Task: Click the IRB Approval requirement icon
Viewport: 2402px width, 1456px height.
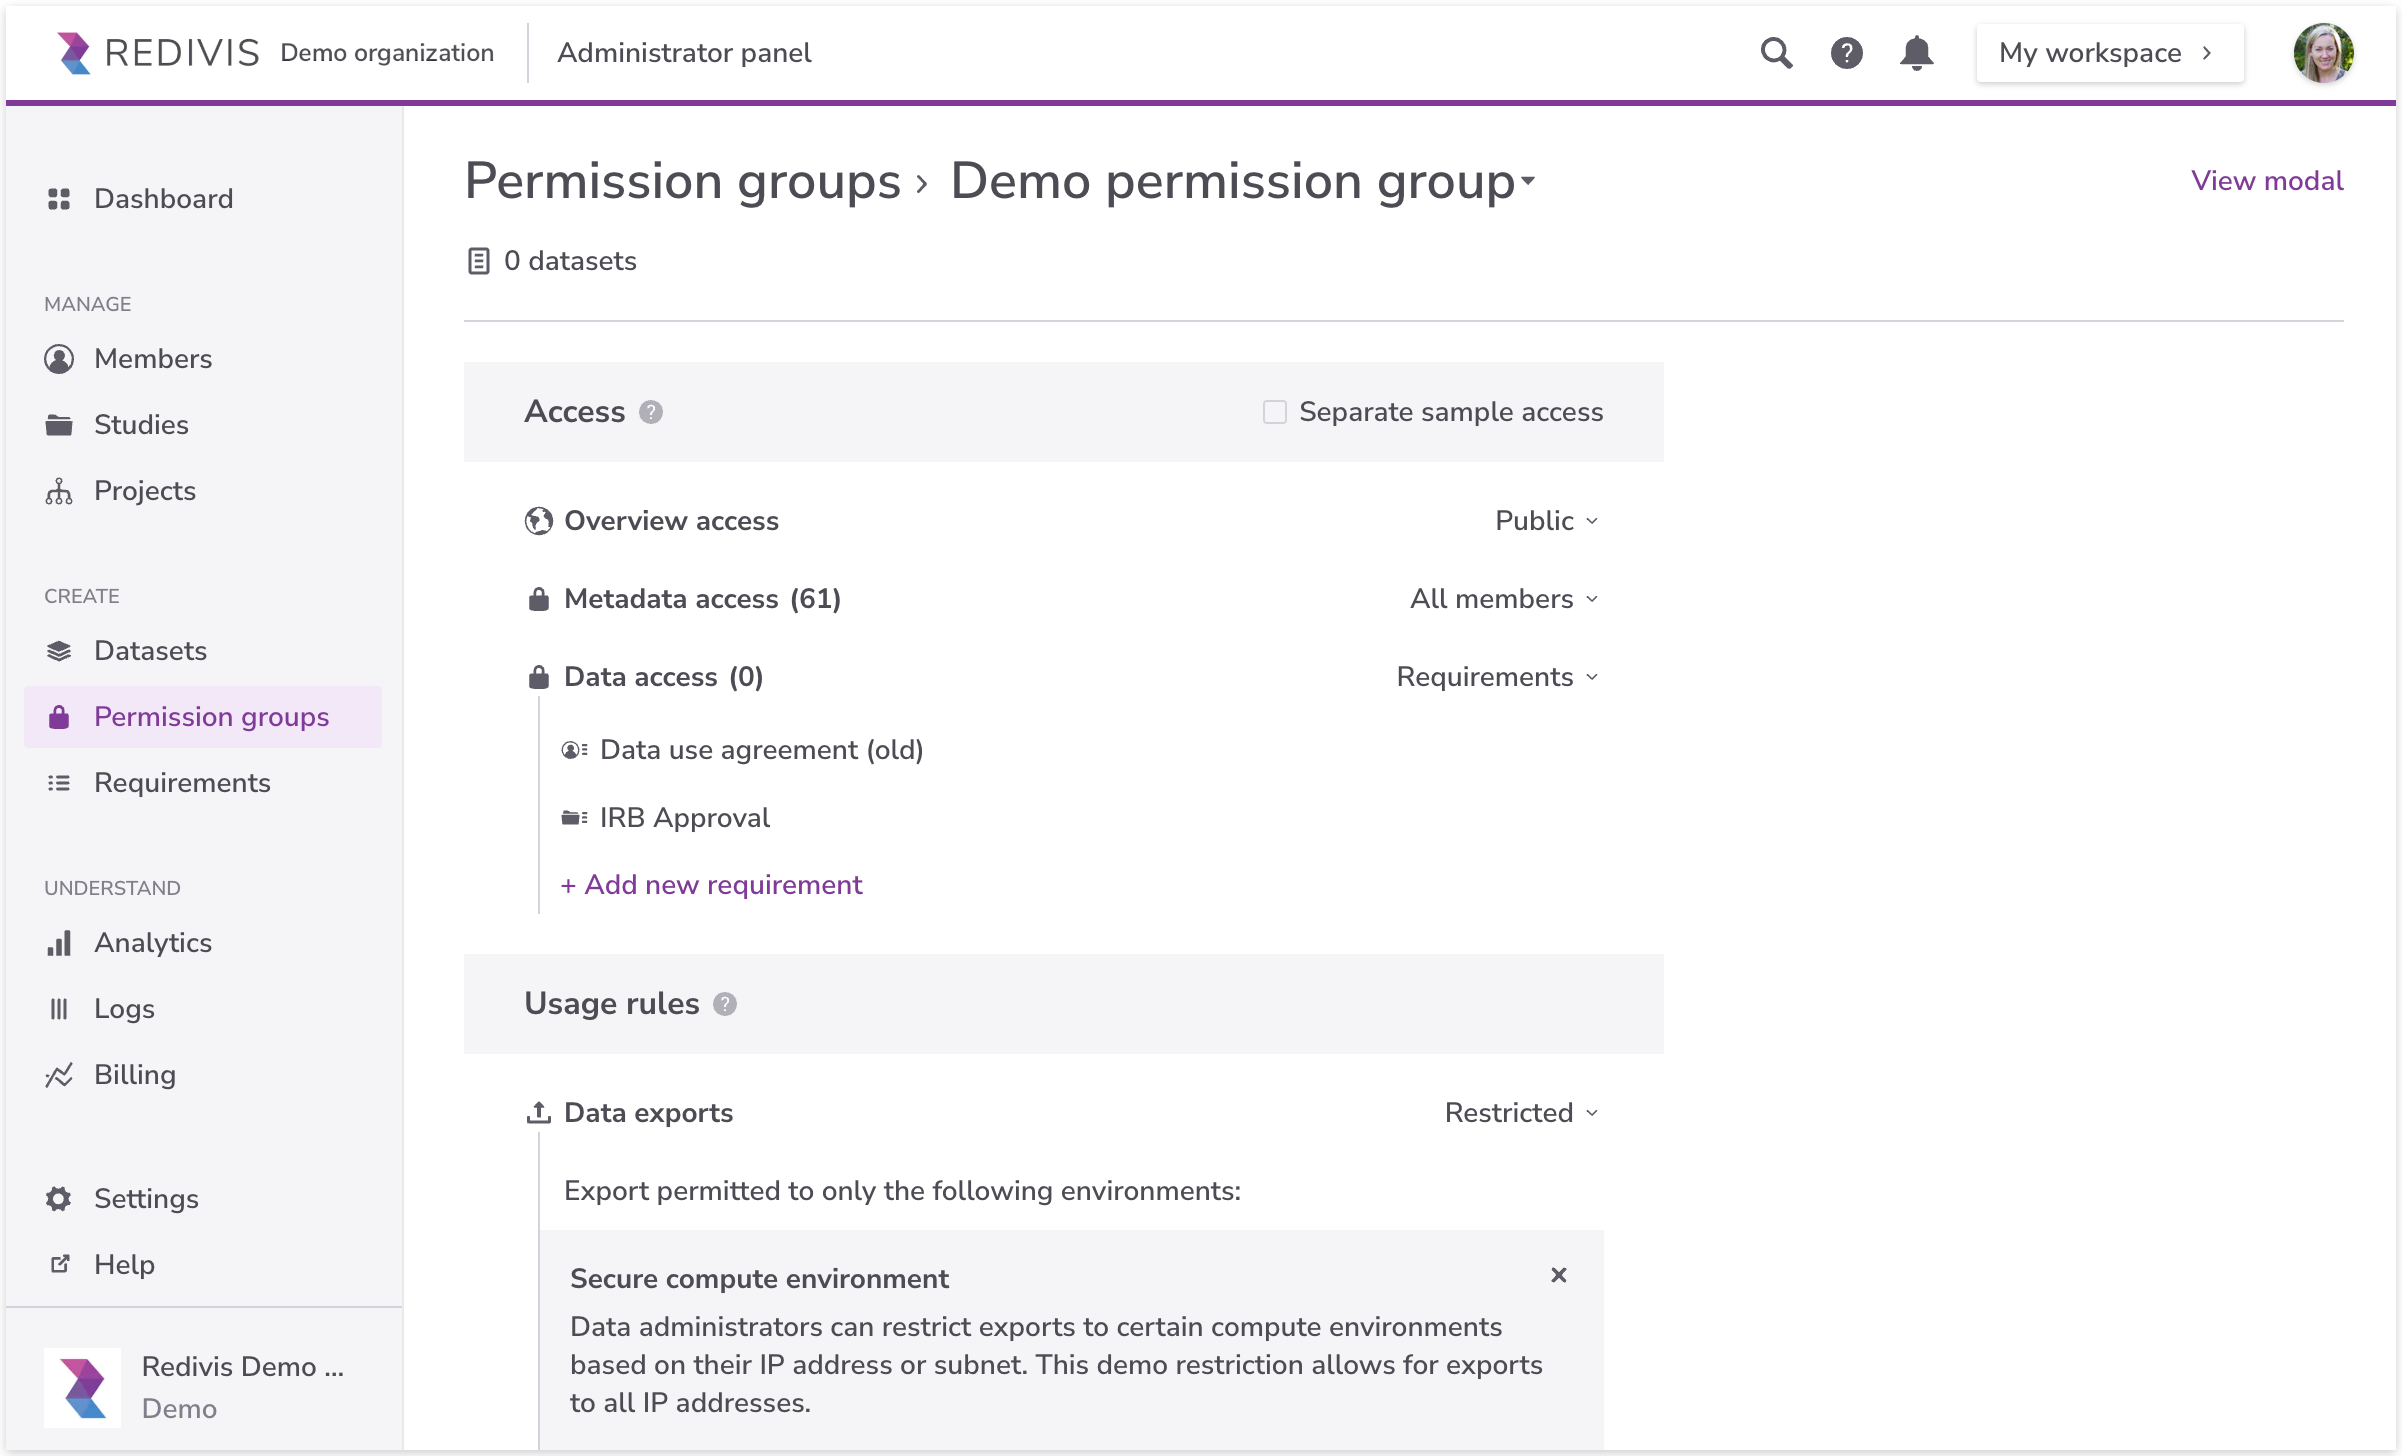Action: (x=575, y=818)
